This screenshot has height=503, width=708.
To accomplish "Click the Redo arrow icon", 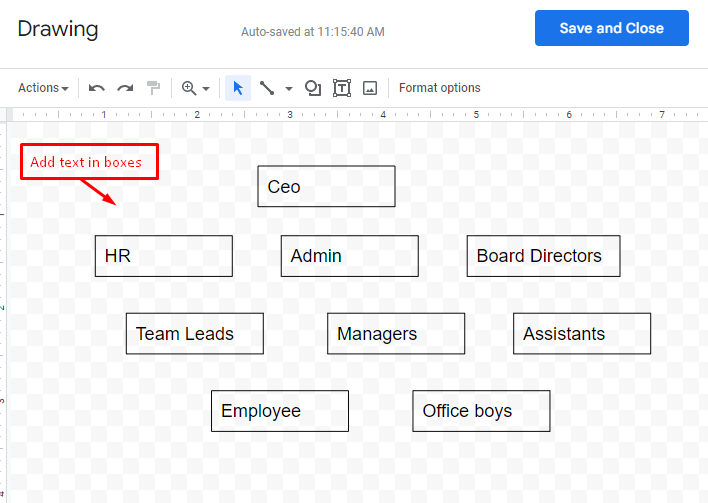I will point(125,88).
